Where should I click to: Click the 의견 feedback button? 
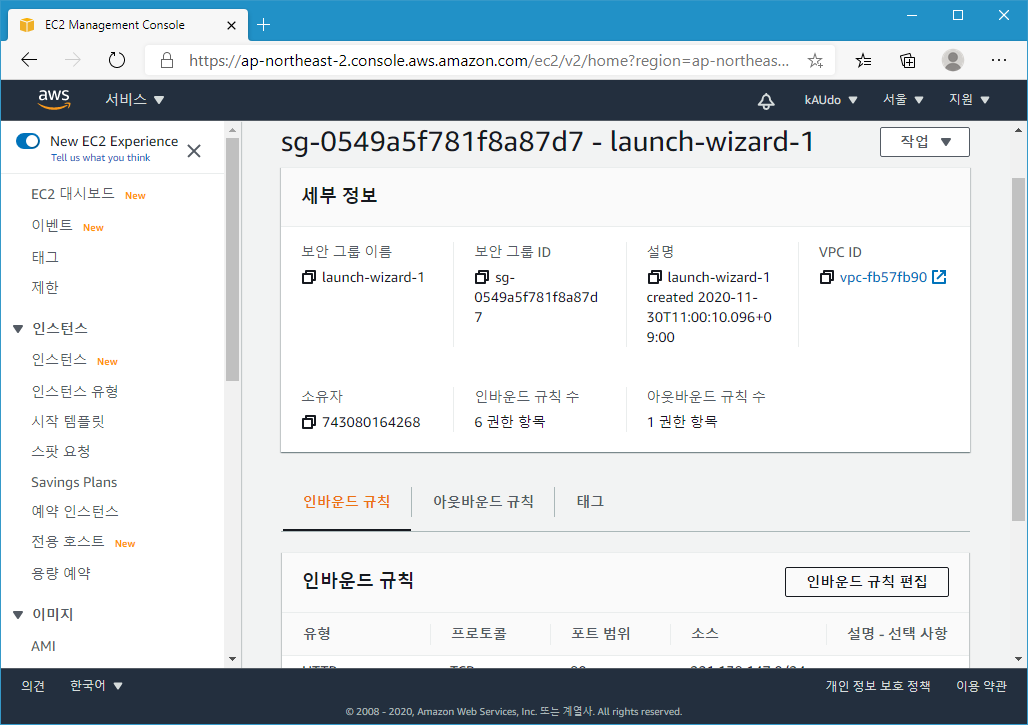click(33, 686)
